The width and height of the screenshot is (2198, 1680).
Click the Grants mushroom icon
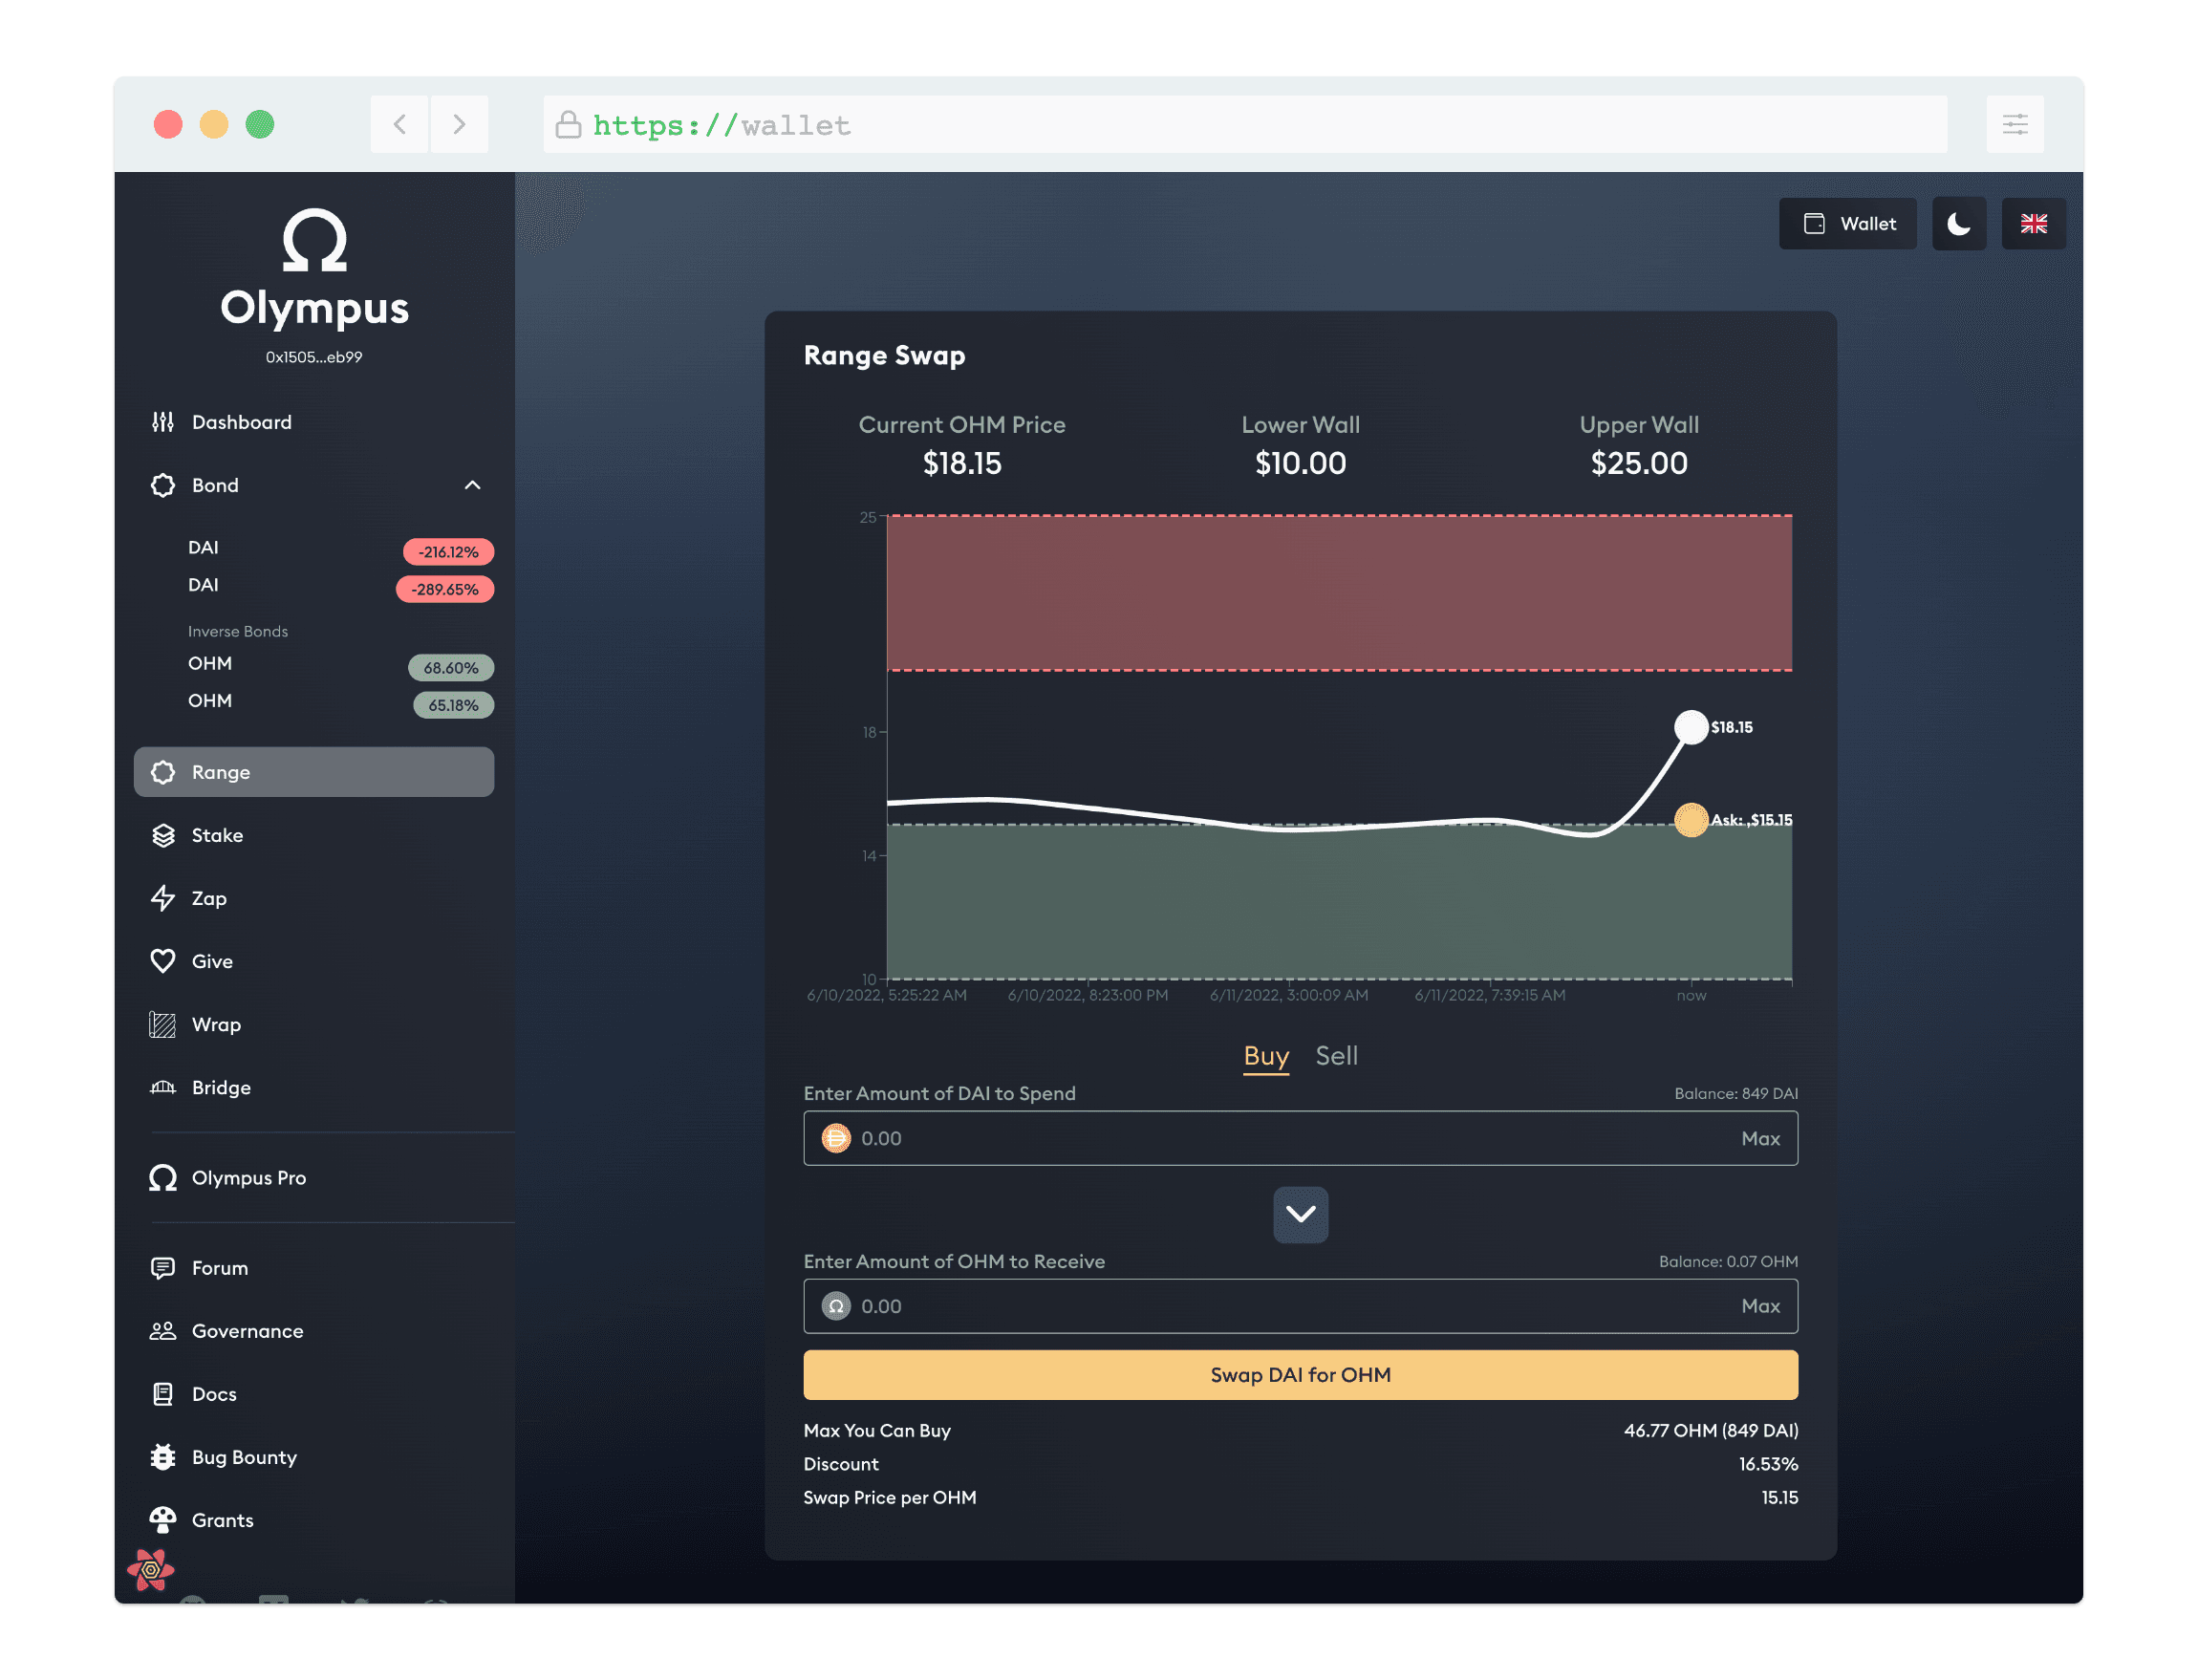(x=163, y=1519)
